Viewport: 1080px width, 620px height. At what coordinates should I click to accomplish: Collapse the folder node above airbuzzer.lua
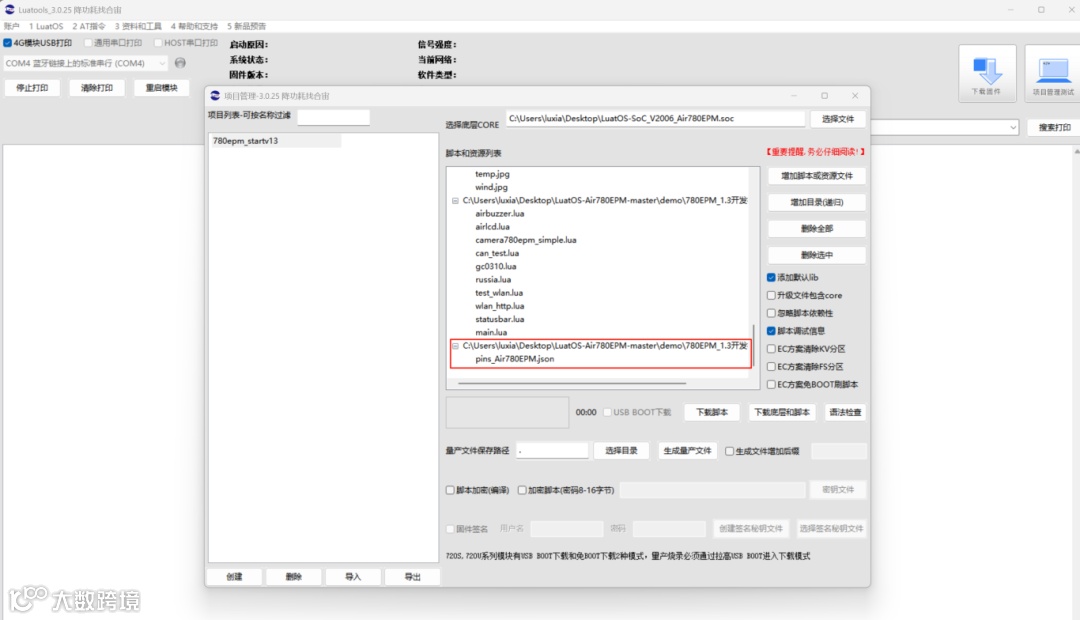[x=455, y=201]
